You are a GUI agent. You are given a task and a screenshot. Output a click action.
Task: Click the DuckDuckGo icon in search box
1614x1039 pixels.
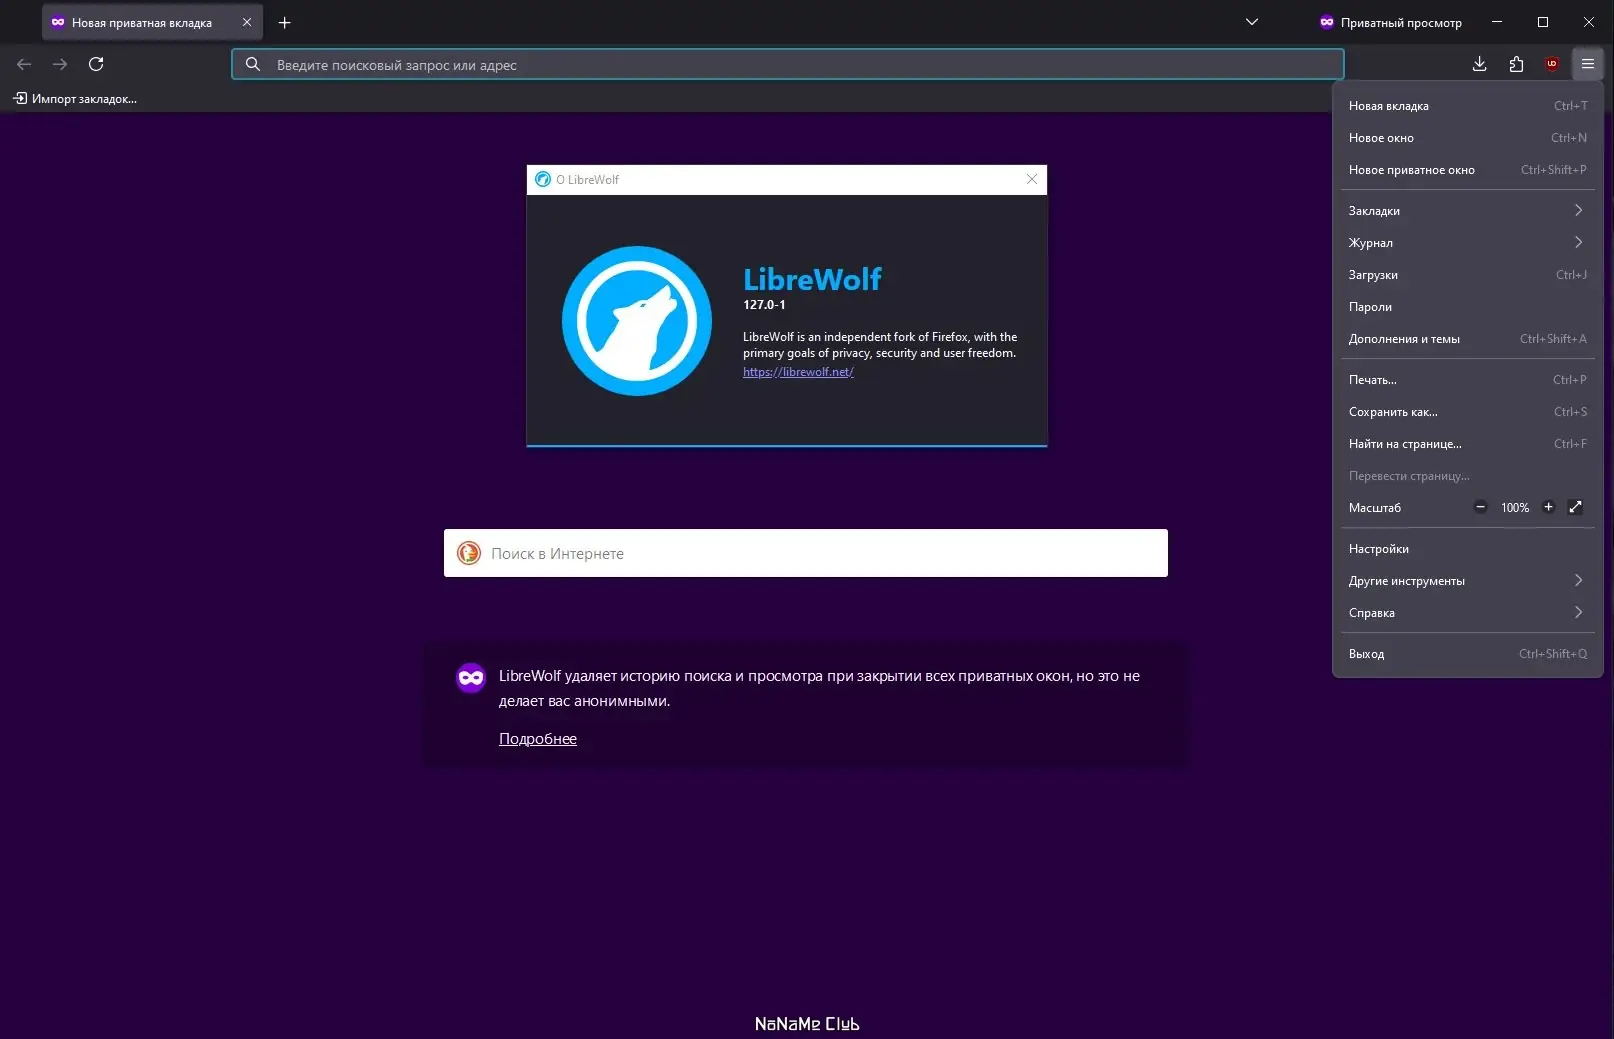469,553
